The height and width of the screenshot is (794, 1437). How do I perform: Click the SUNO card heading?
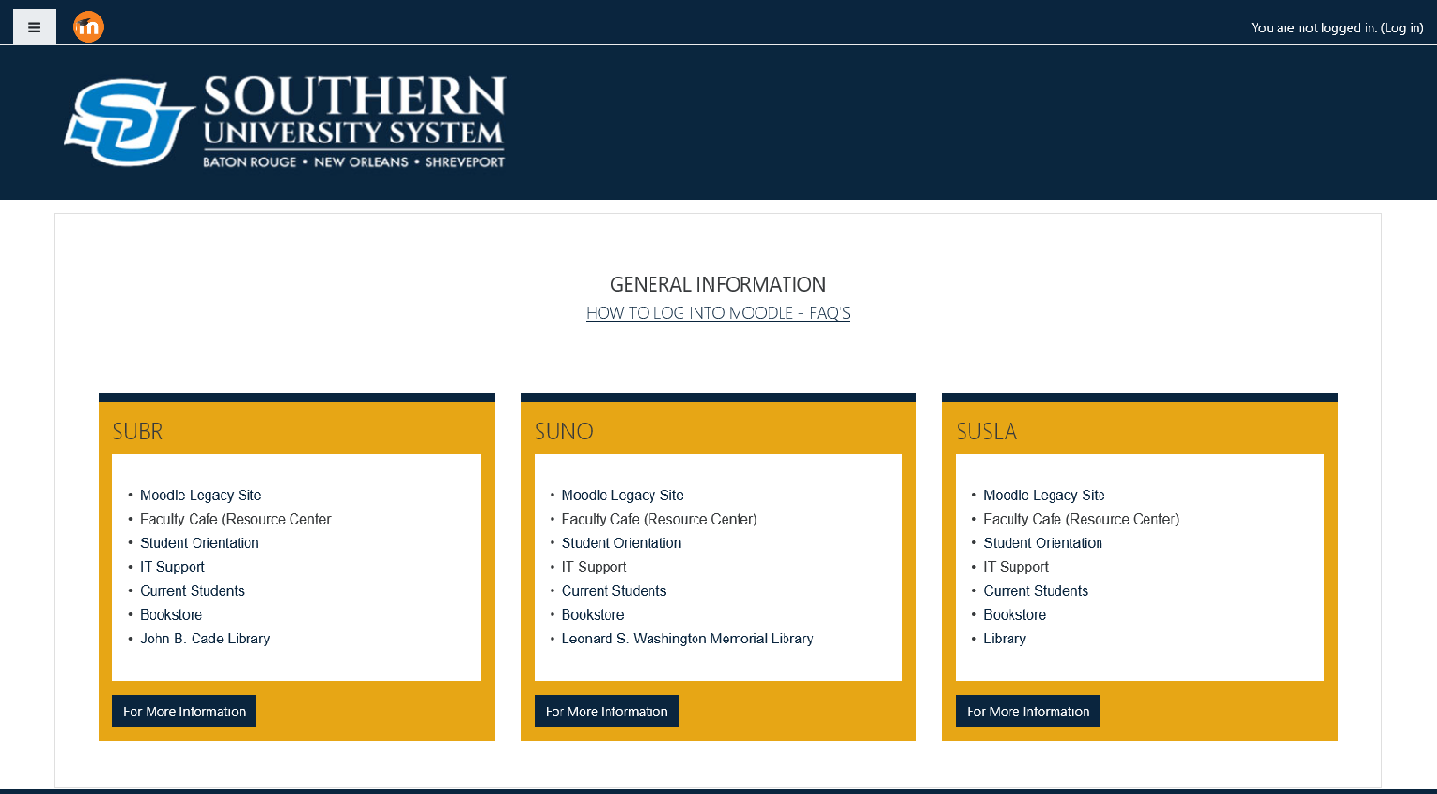coord(564,431)
